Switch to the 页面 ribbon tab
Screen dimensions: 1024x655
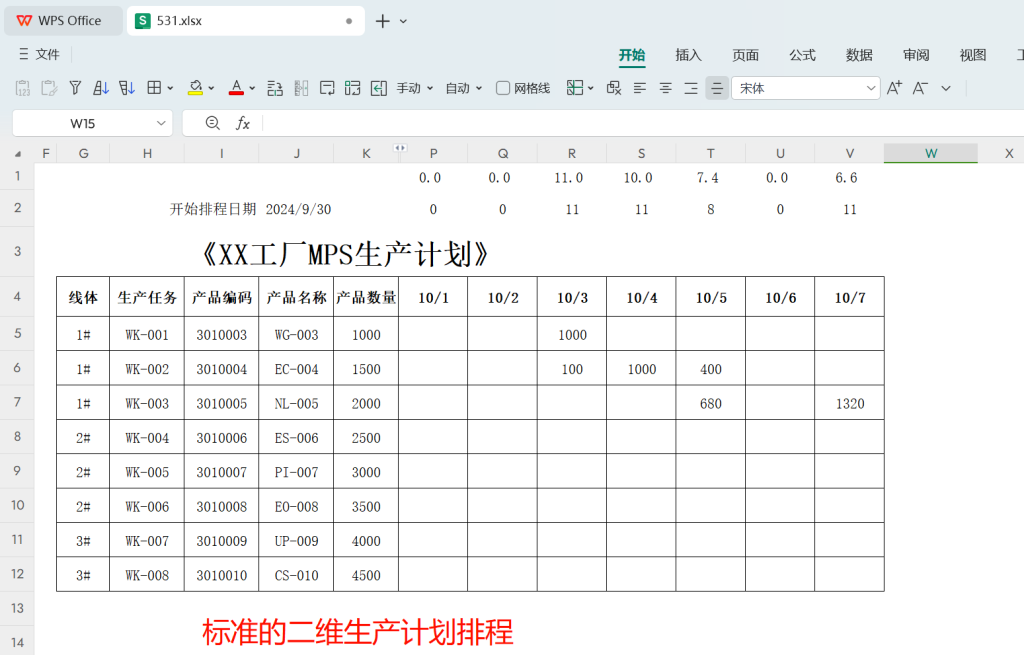(745, 55)
